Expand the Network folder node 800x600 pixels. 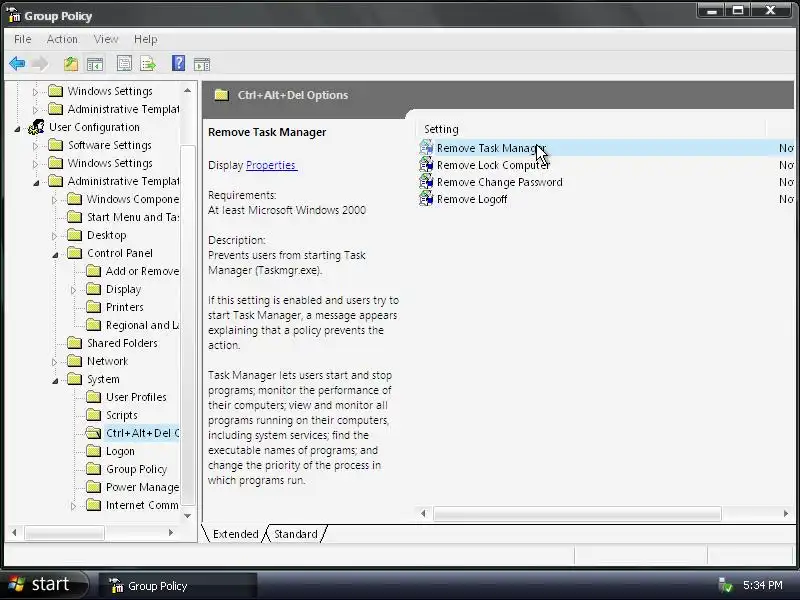click(x=54, y=362)
